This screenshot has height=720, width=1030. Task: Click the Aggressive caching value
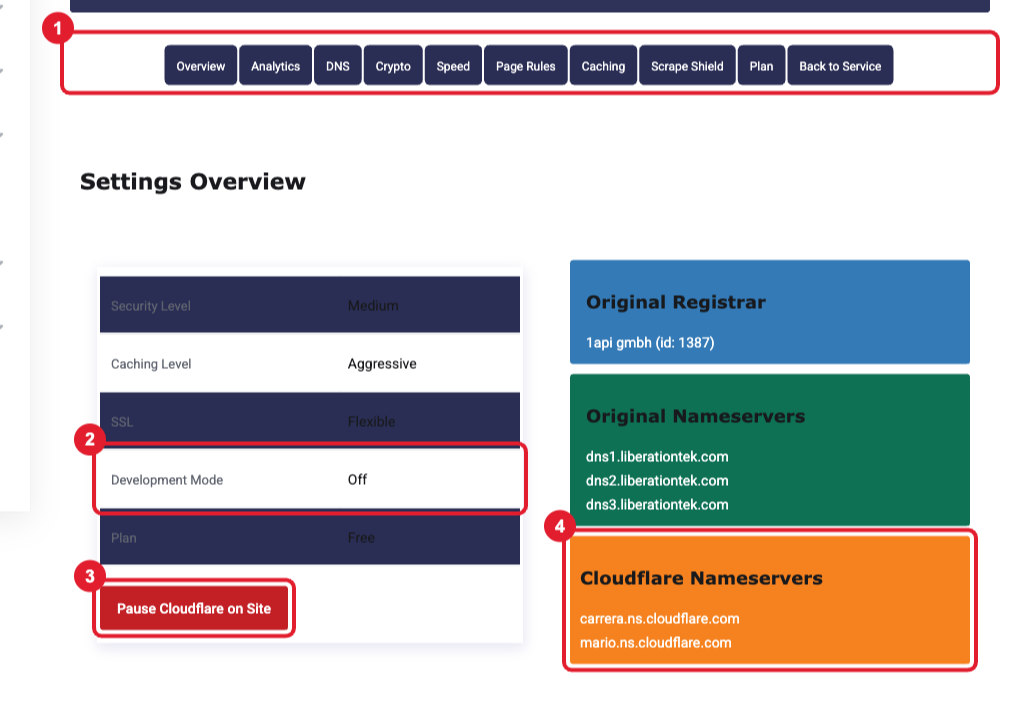click(x=382, y=364)
